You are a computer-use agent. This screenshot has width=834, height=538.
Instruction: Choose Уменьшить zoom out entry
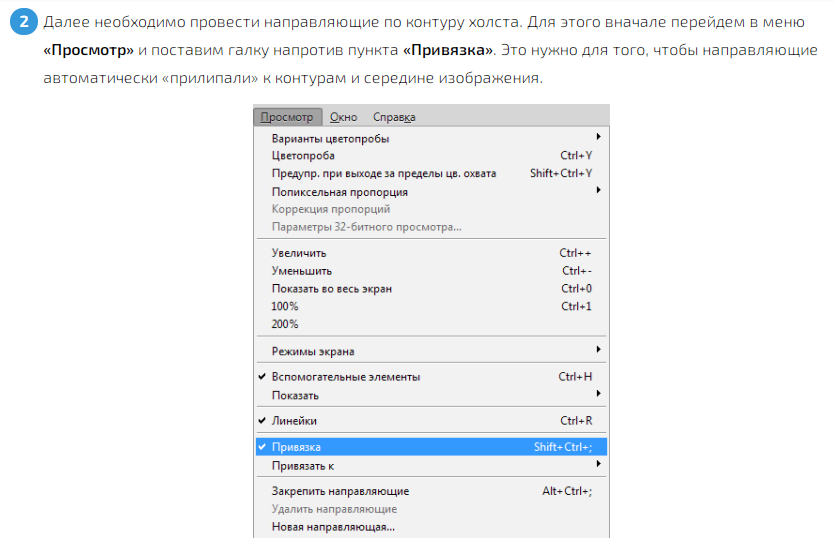[x=301, y=271]
